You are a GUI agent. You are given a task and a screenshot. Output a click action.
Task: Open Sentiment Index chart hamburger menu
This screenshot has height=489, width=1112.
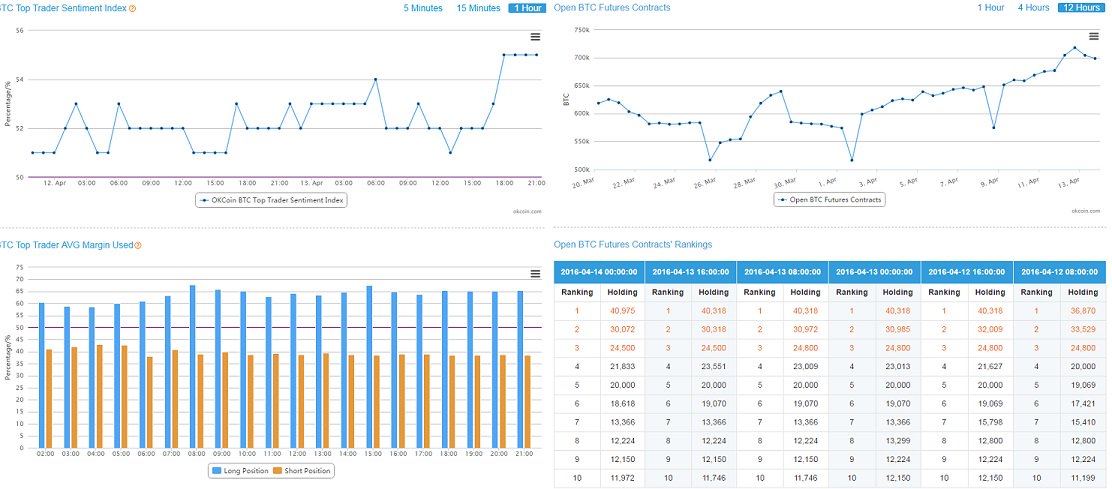click(535, 37)
